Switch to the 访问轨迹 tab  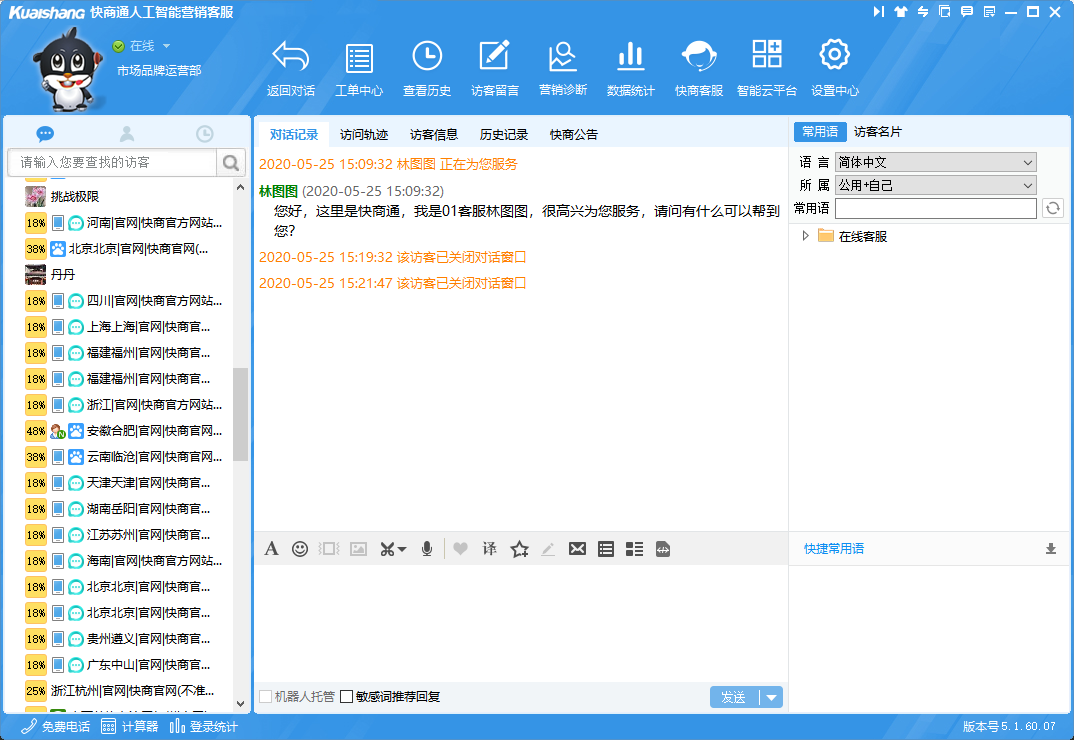point(364,135)
